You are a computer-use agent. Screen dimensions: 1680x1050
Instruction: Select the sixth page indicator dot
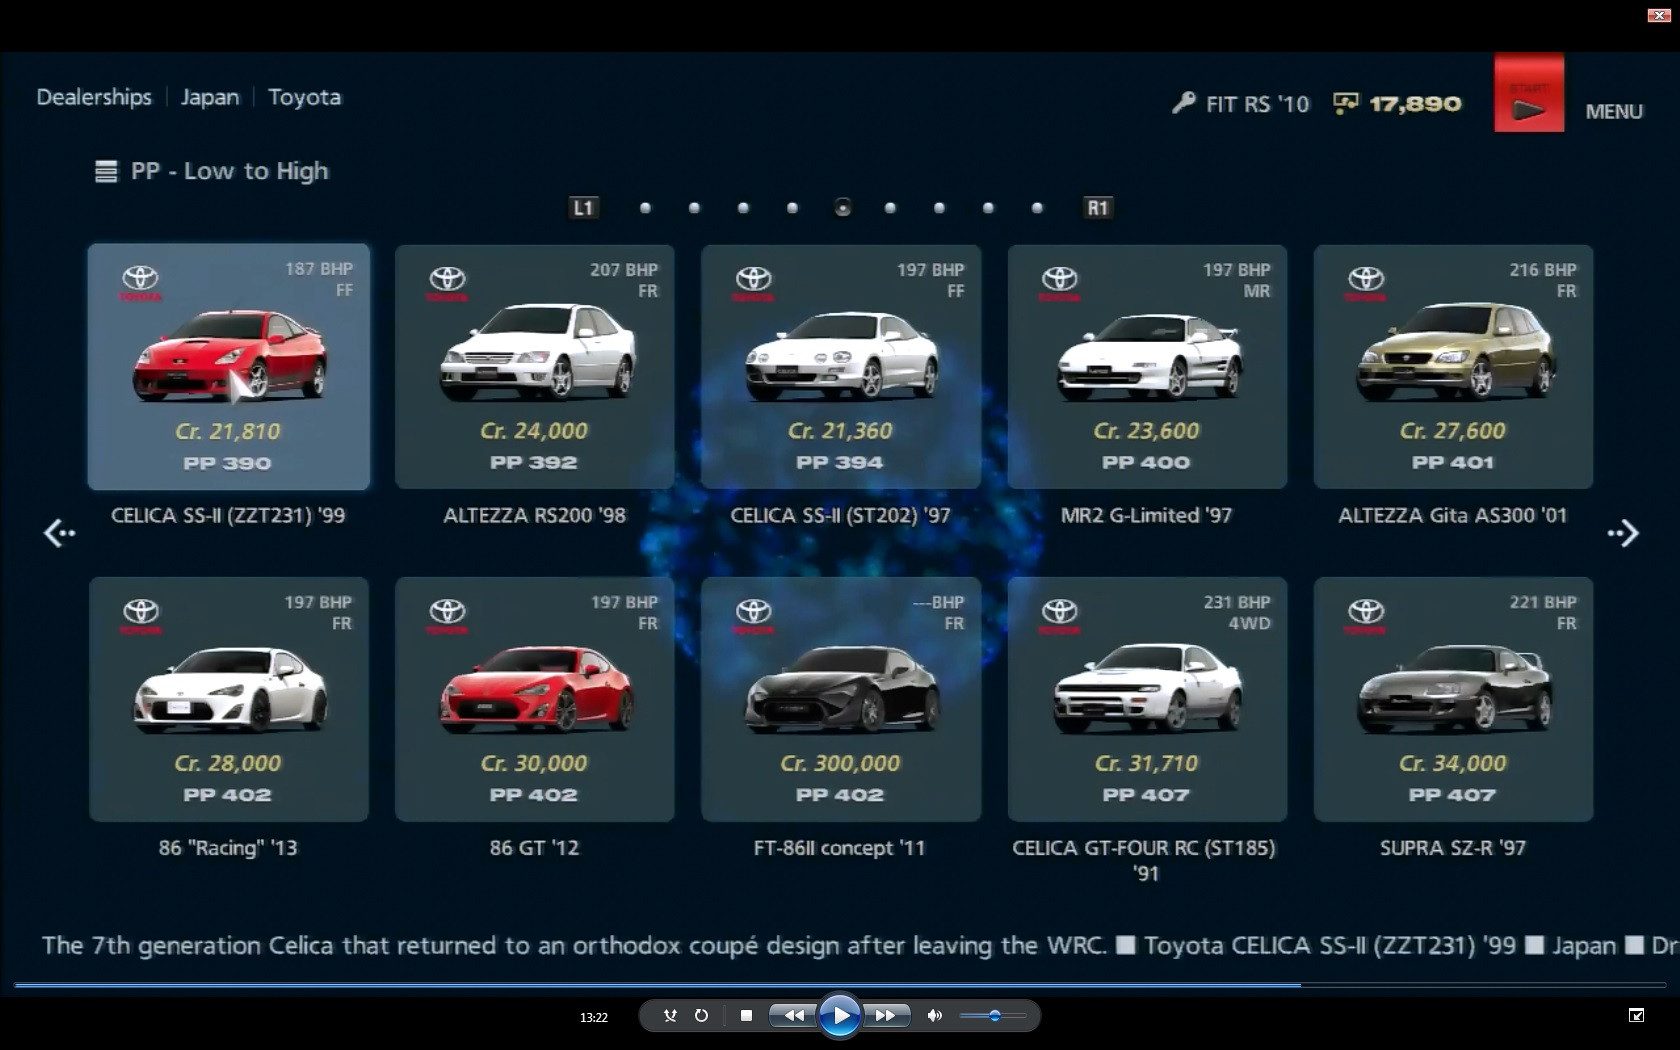coord(890,208)
